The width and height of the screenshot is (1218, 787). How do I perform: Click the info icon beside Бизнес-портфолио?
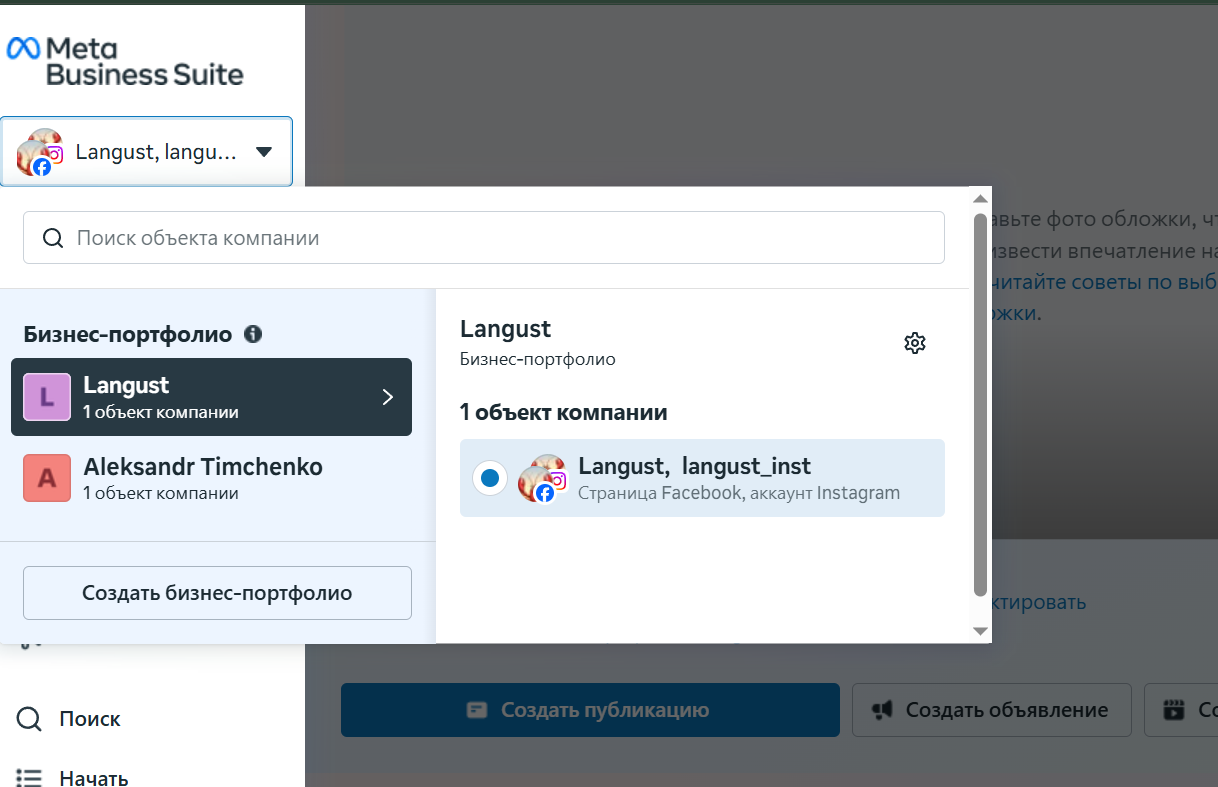pos(253,334)
